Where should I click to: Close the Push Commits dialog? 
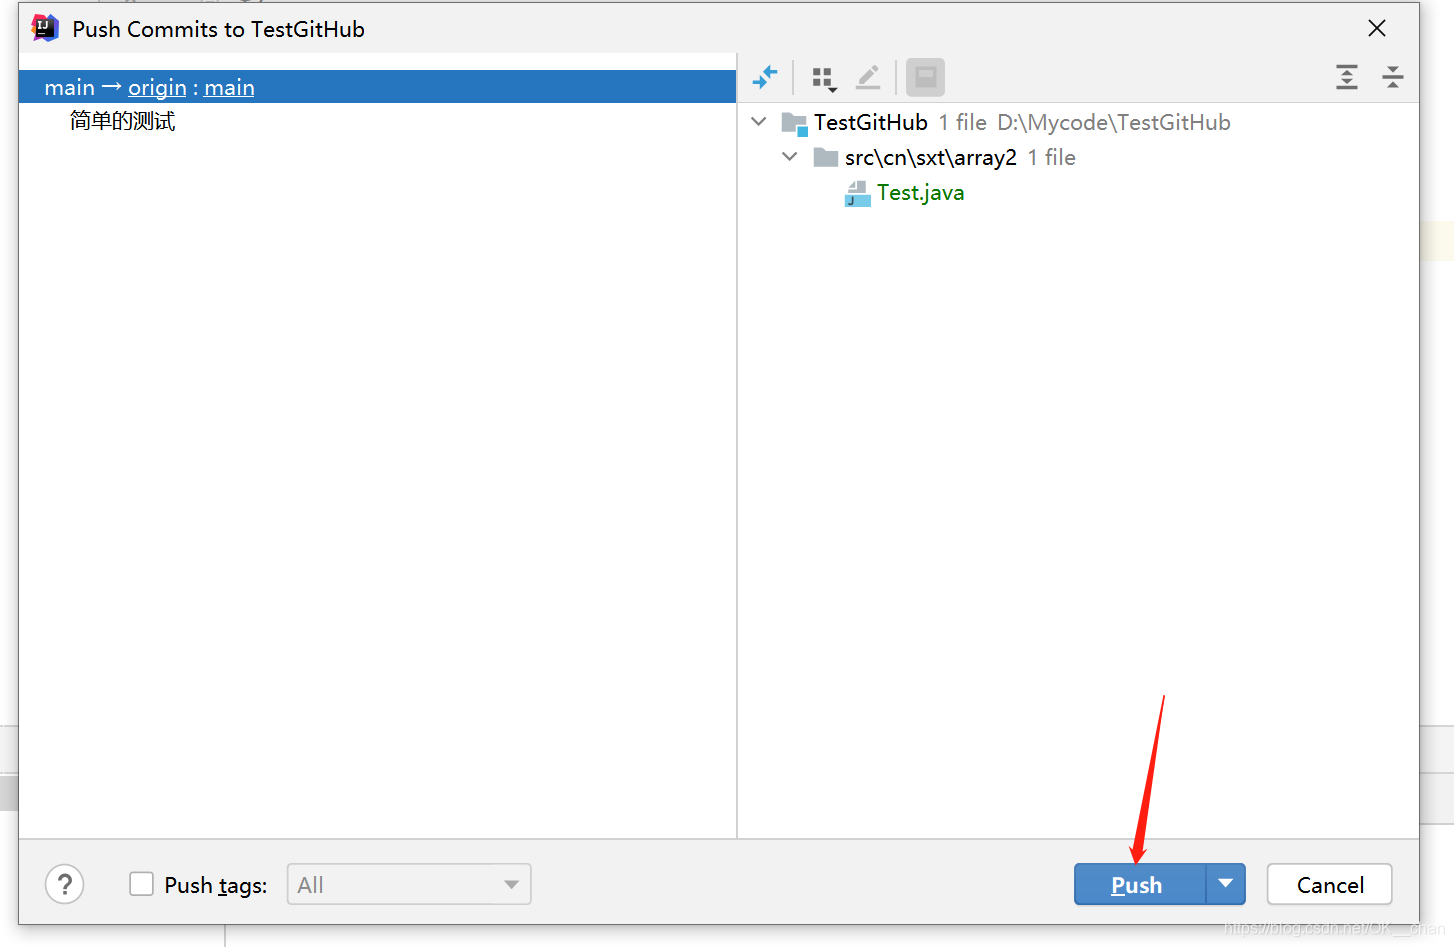click(1377, 28)
